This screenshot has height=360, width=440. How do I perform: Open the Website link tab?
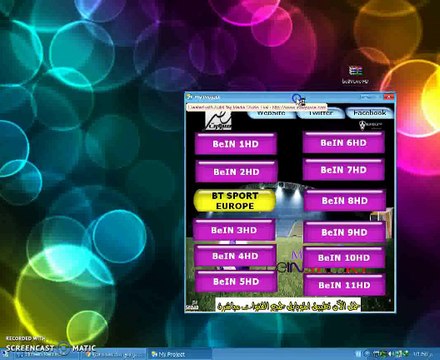pyautogui.click(x=271, y=114)
